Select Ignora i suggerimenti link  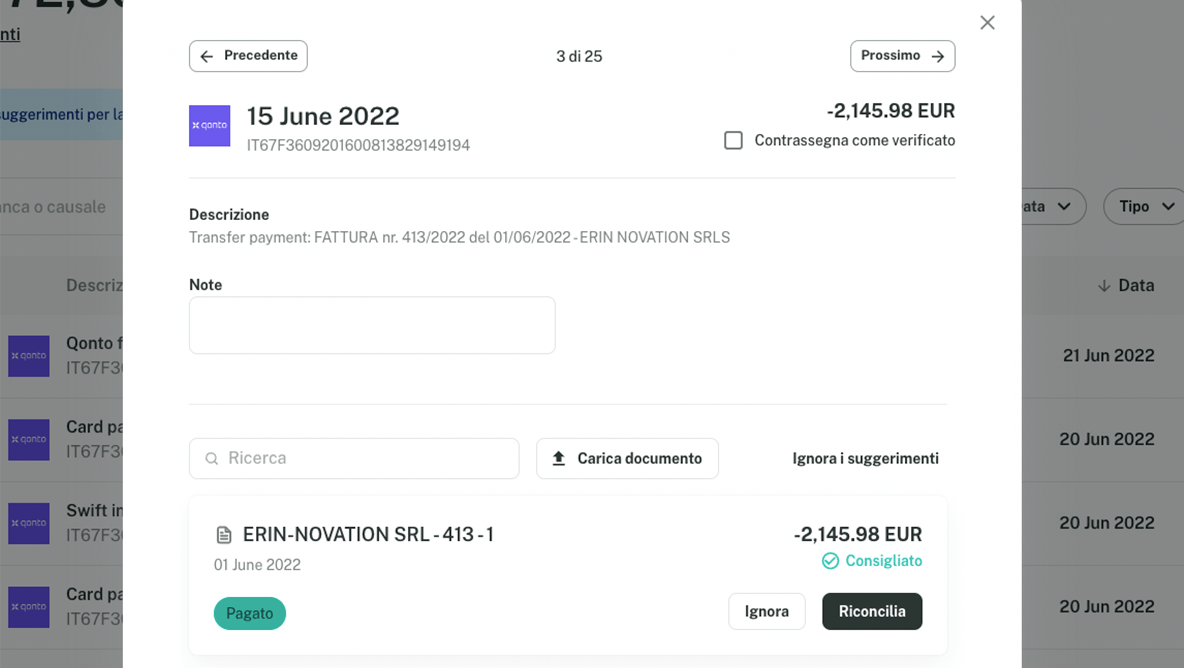coord(865,459)
